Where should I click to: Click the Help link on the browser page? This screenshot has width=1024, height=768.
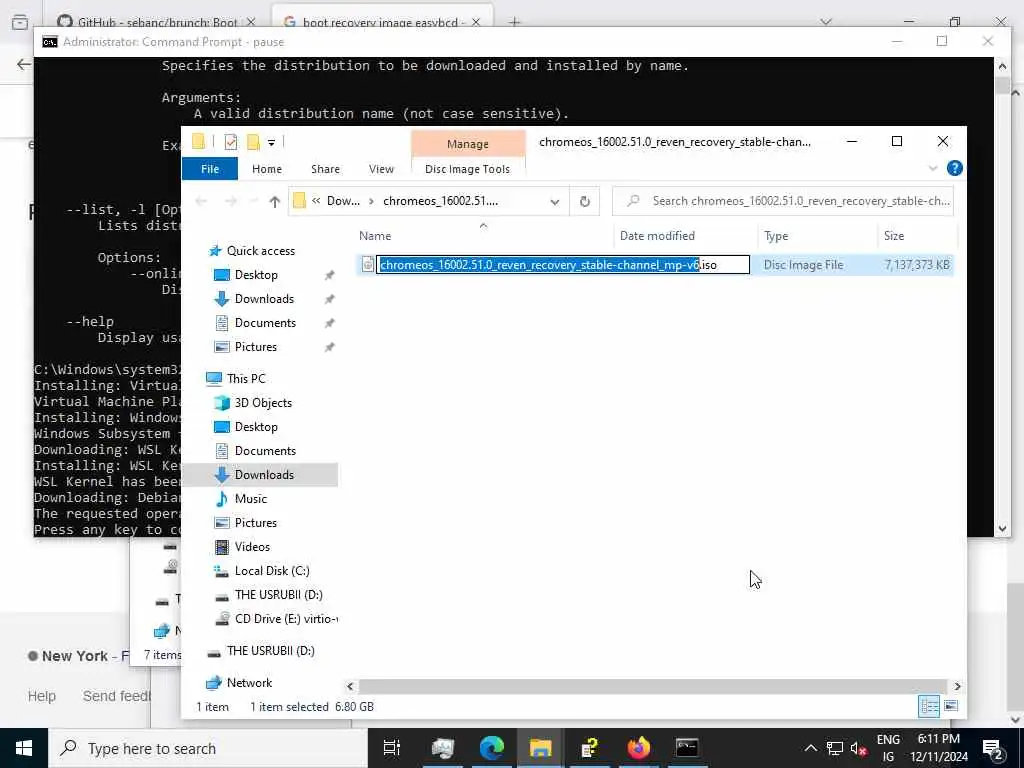point(42,696)
